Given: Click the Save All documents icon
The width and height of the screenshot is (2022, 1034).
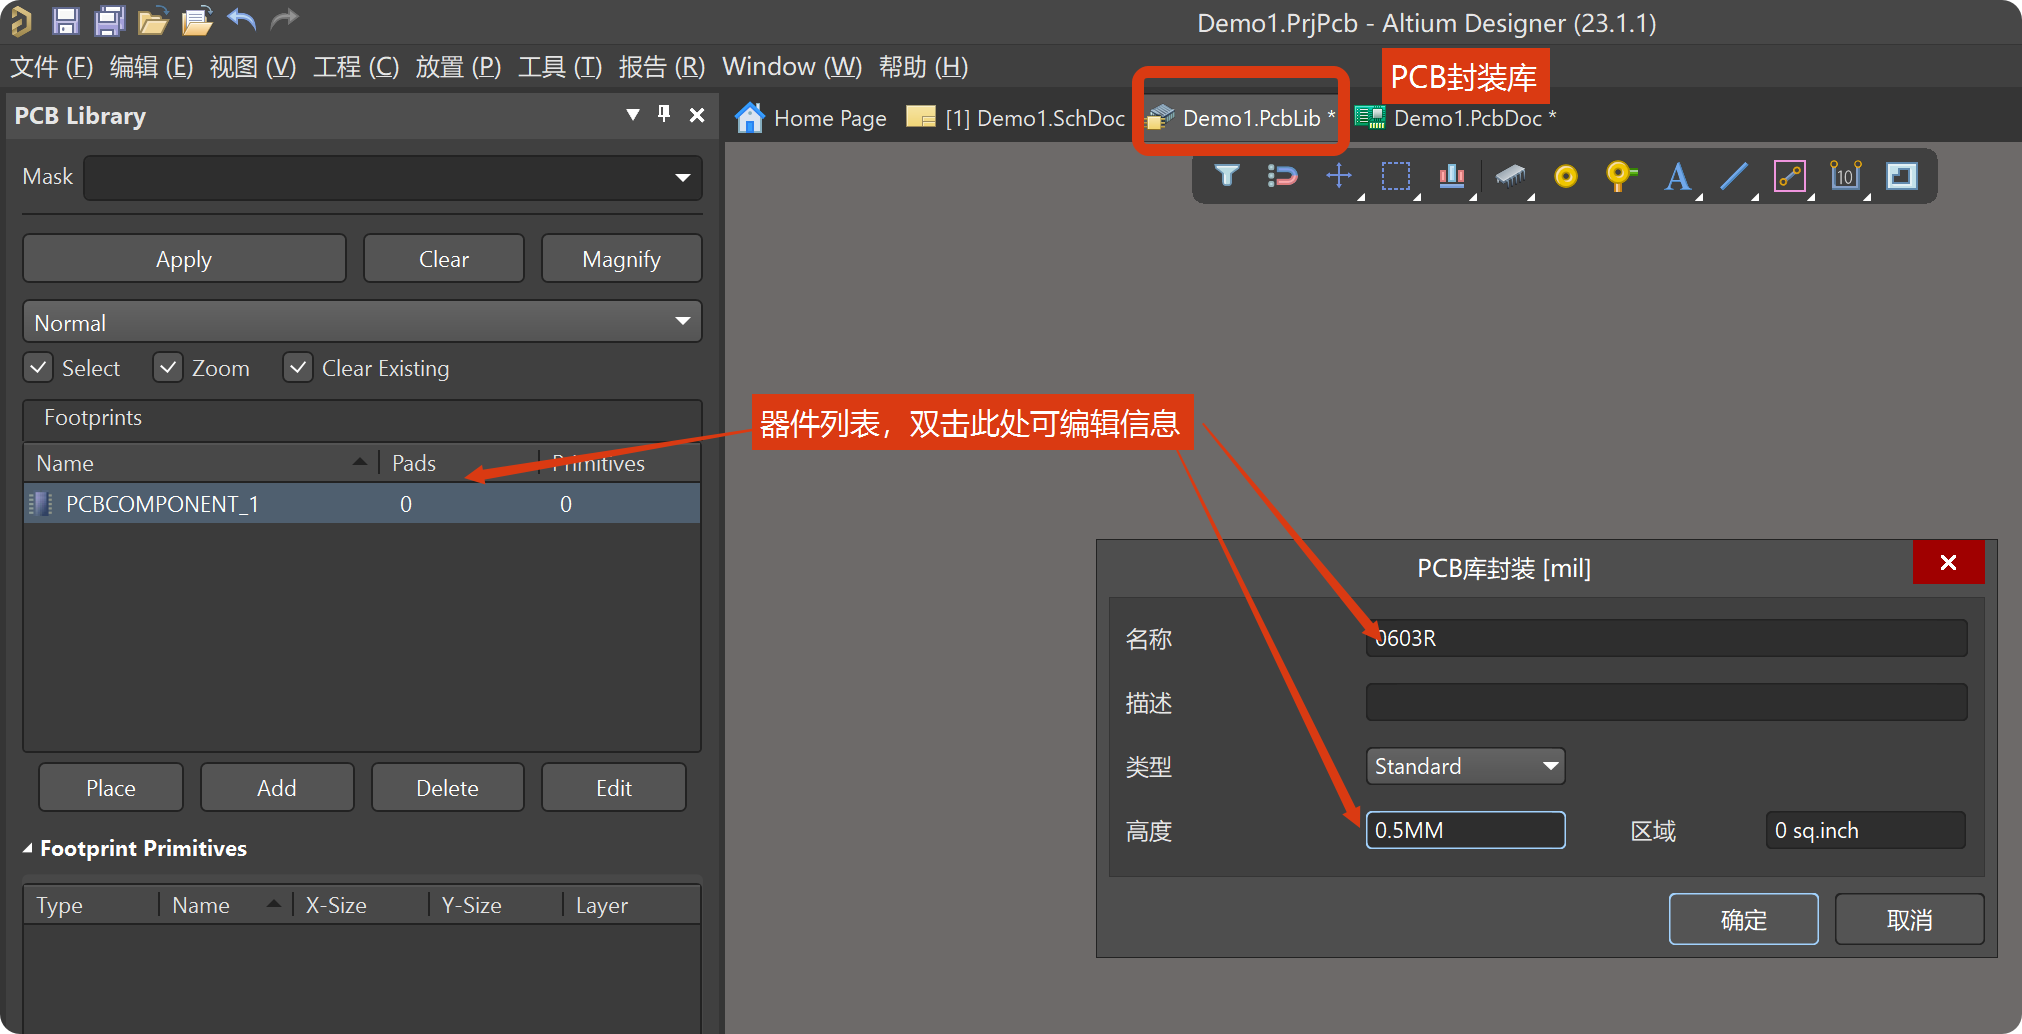Looking at the screenshot, I should tap(109, 20).
